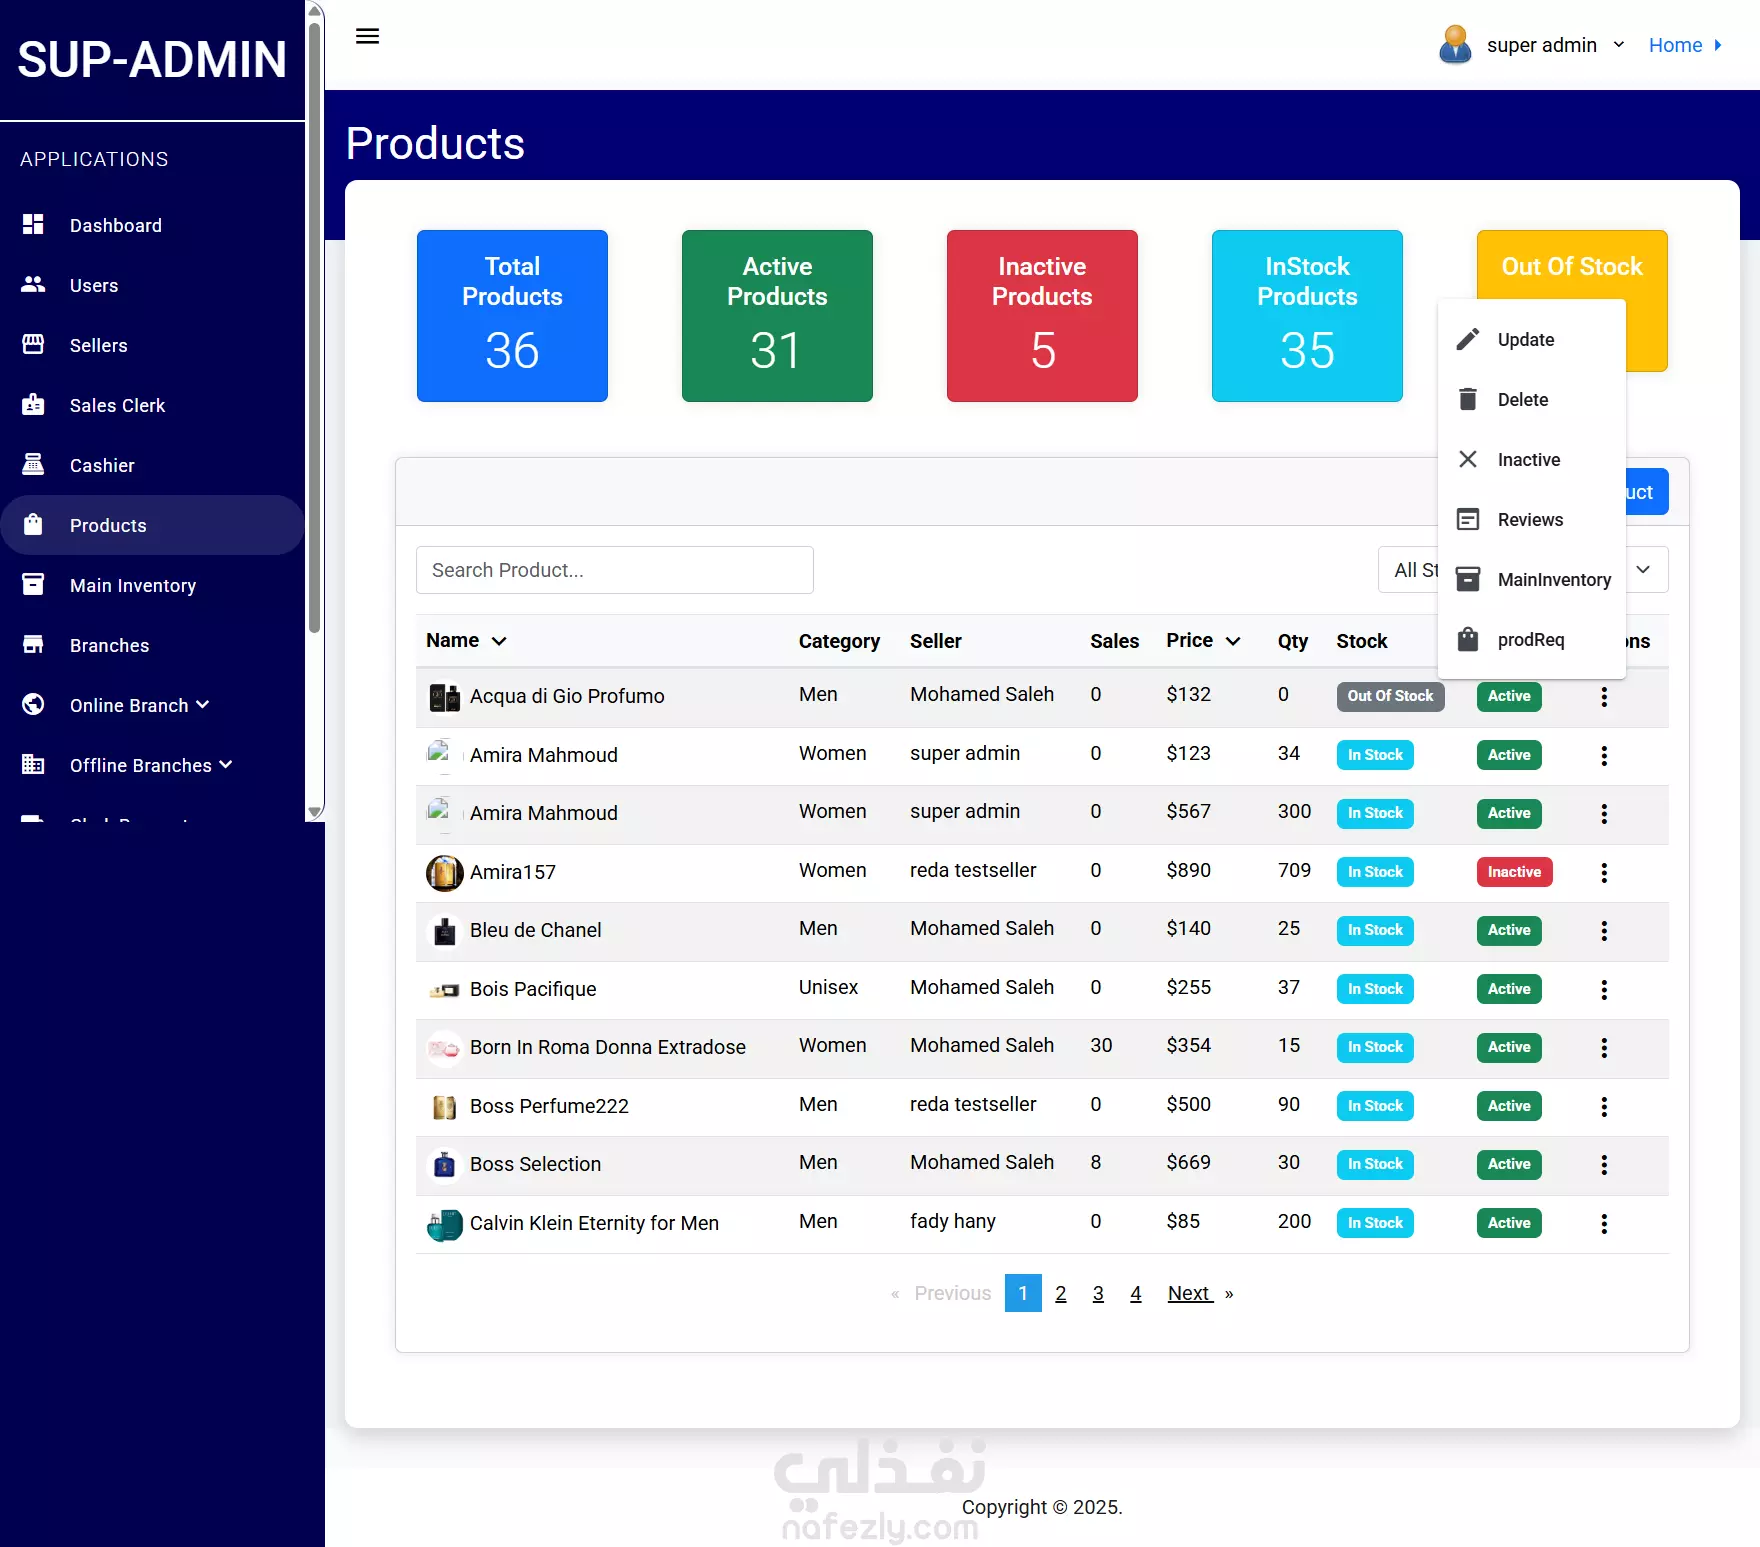Choose MainInventory in the actions menu
Screen dimensions: 1760x1547
pos(1531,579)
